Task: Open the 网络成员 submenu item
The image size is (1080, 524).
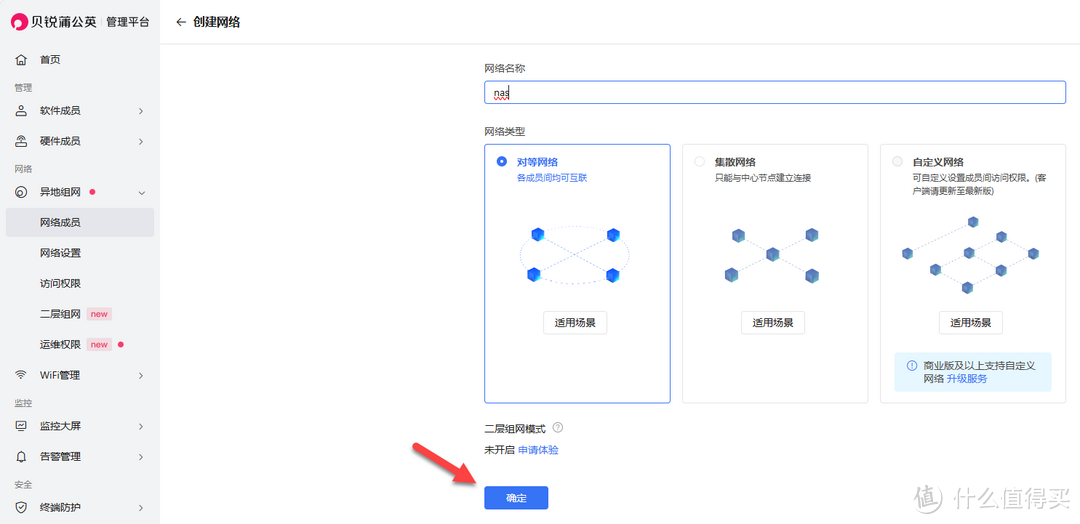Action: tap(80, 222)
